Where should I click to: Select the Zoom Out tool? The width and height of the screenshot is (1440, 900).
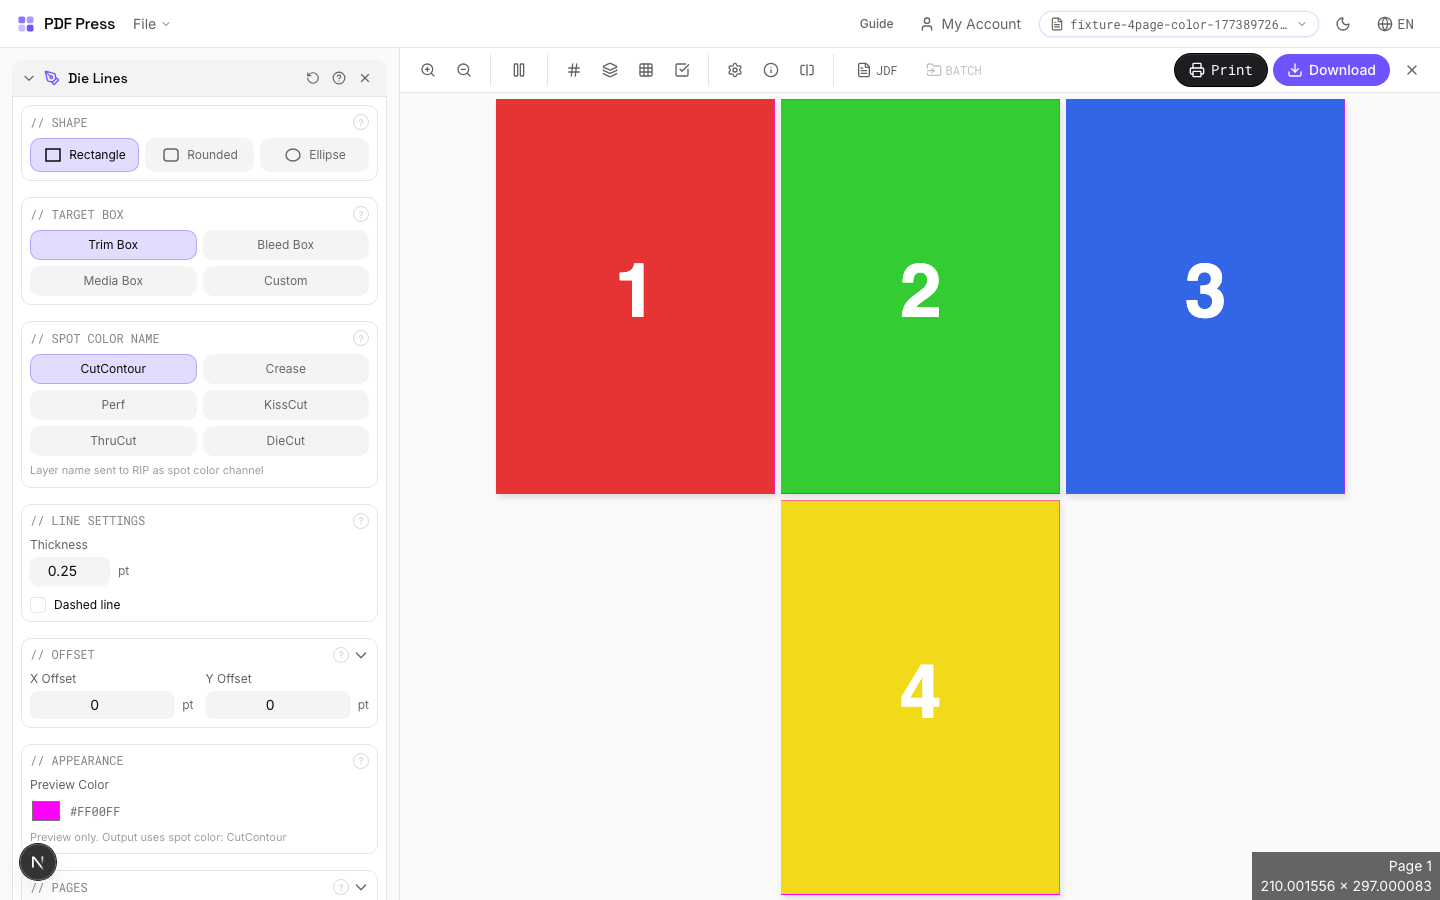click(464, 70)
